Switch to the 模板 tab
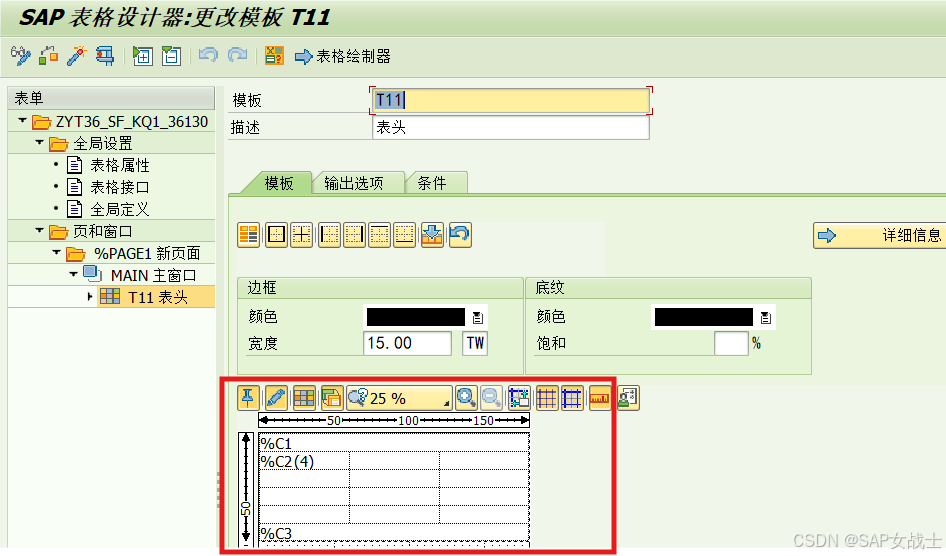Viewport: 946px width, 556px height. click(279, 183)
